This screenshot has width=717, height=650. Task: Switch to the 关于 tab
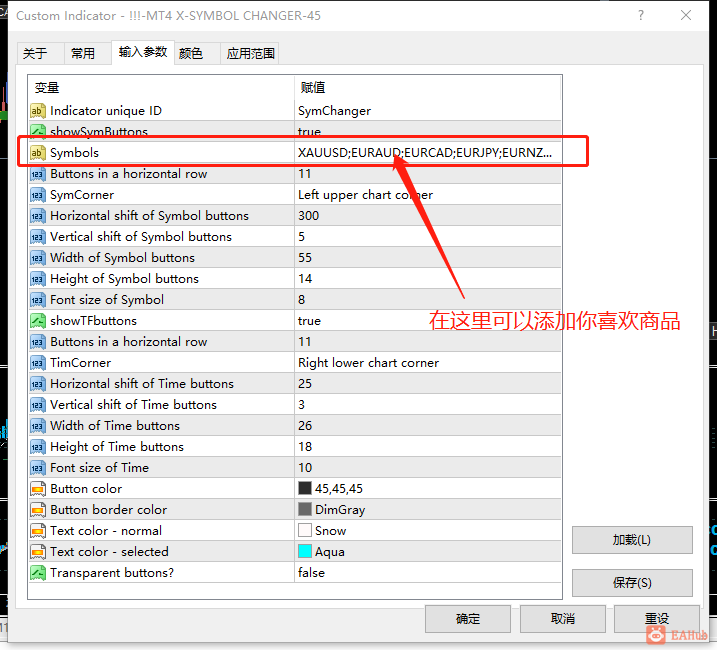[x=40, y=54]
